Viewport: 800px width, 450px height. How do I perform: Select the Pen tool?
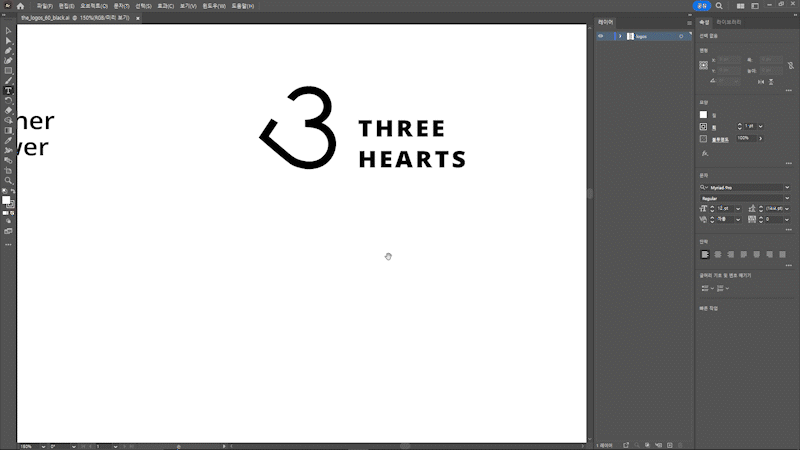(8, 51)
